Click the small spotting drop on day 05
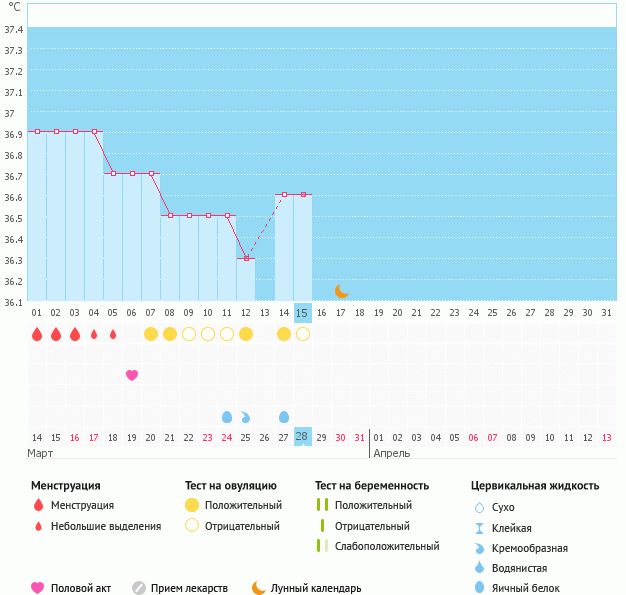 [x=113, y=334]
